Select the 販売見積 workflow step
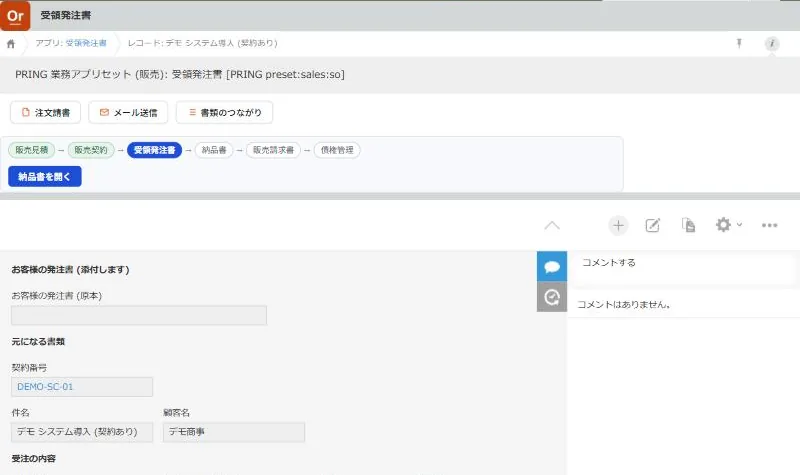Image resolution: width=800 pixels, height=475 pixels. (32, 150)
